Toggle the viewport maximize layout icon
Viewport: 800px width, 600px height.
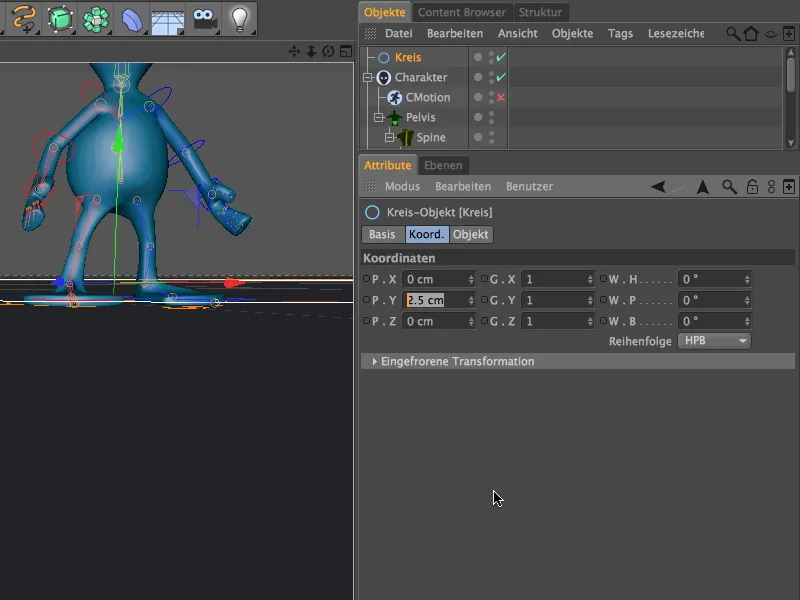[346, 51]
